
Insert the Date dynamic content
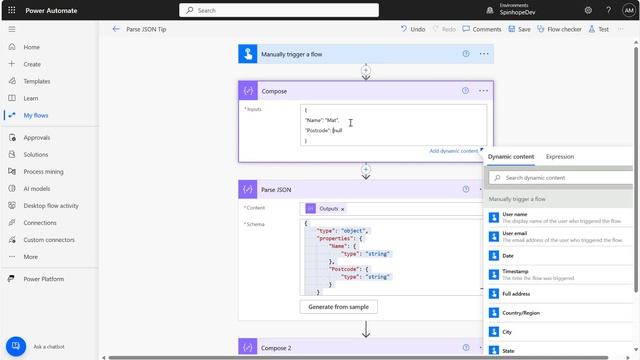pyautogui.click(x=559, y=256)
